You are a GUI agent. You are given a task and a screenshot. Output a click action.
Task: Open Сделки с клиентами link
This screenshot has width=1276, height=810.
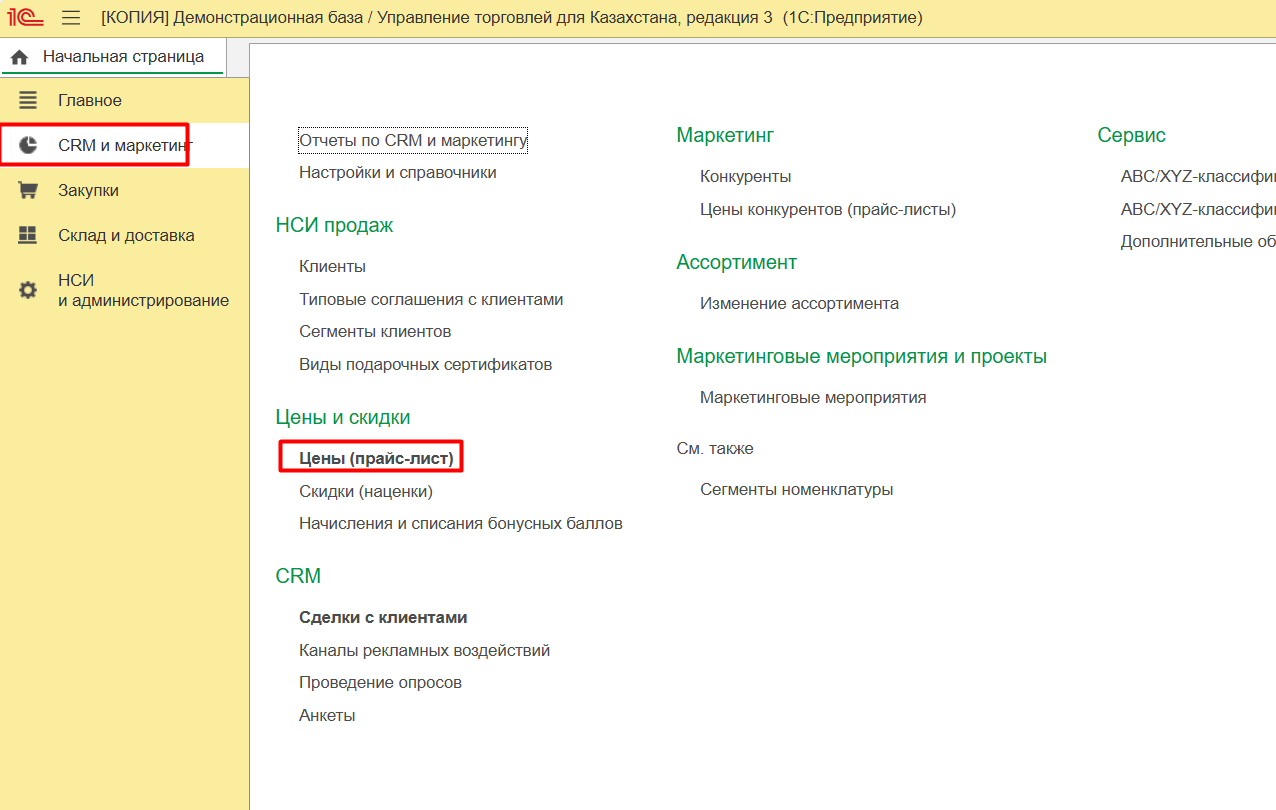tap(383, 617)
